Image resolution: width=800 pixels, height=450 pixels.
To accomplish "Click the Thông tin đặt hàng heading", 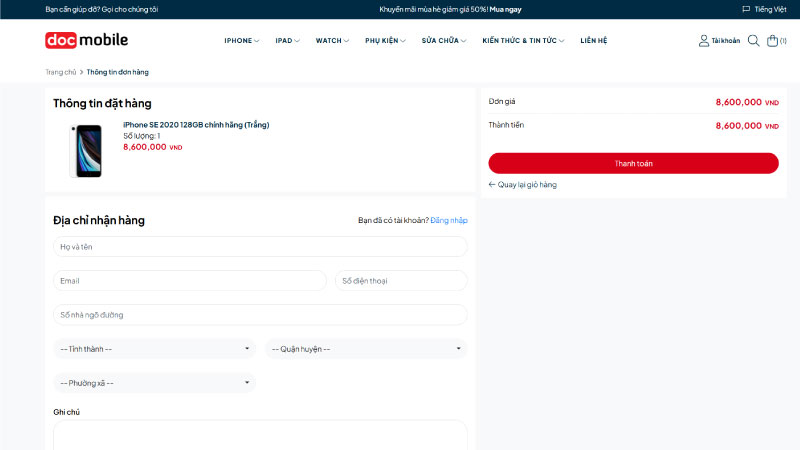I will (102, 104).
